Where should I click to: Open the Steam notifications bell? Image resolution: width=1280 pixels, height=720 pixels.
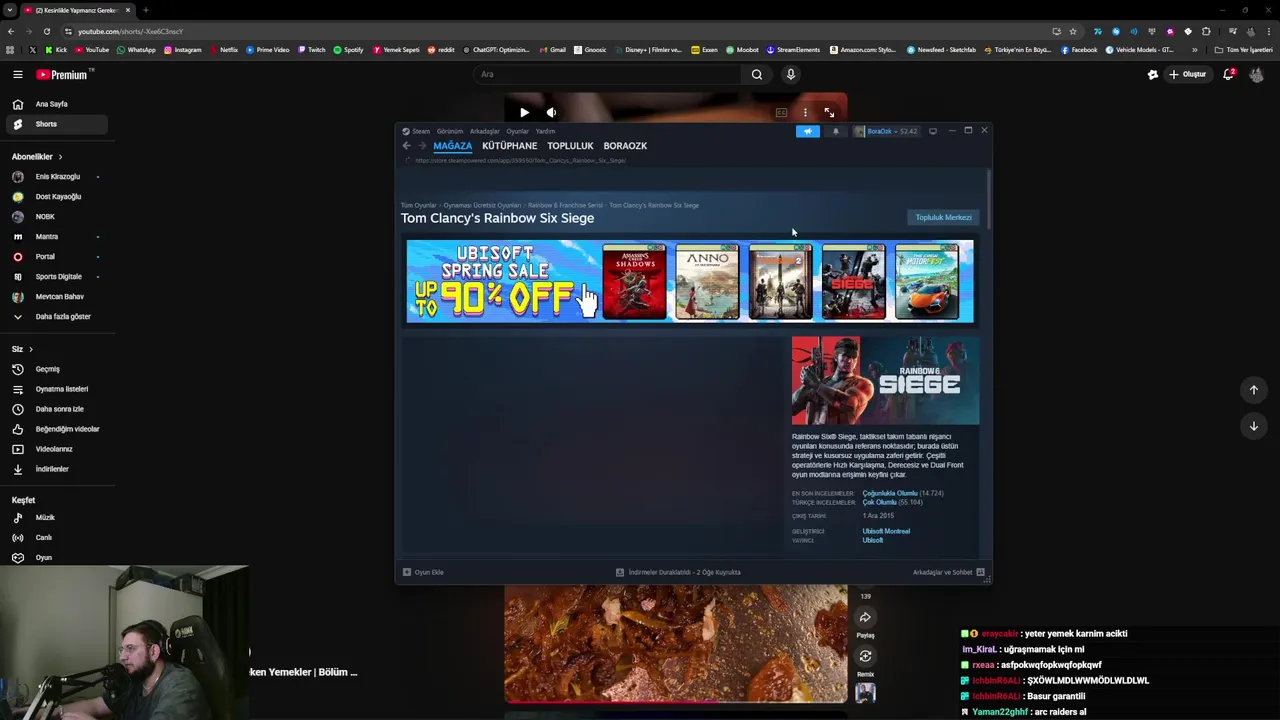coord(836,131)
